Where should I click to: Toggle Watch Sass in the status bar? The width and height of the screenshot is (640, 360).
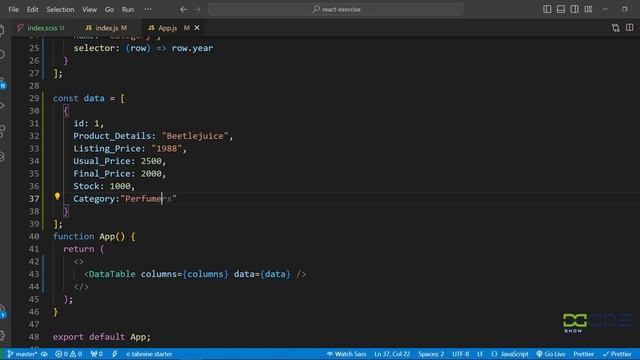coord(346,354)
